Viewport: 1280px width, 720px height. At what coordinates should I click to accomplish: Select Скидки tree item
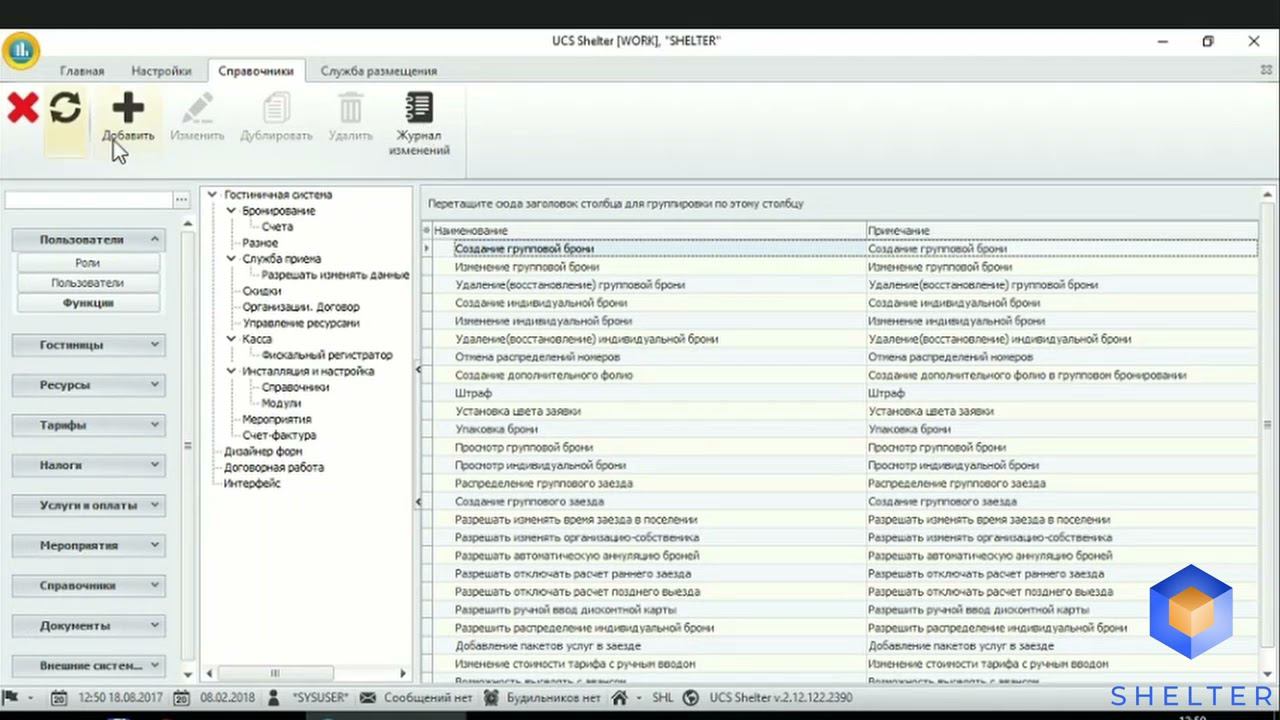[262, 291]
